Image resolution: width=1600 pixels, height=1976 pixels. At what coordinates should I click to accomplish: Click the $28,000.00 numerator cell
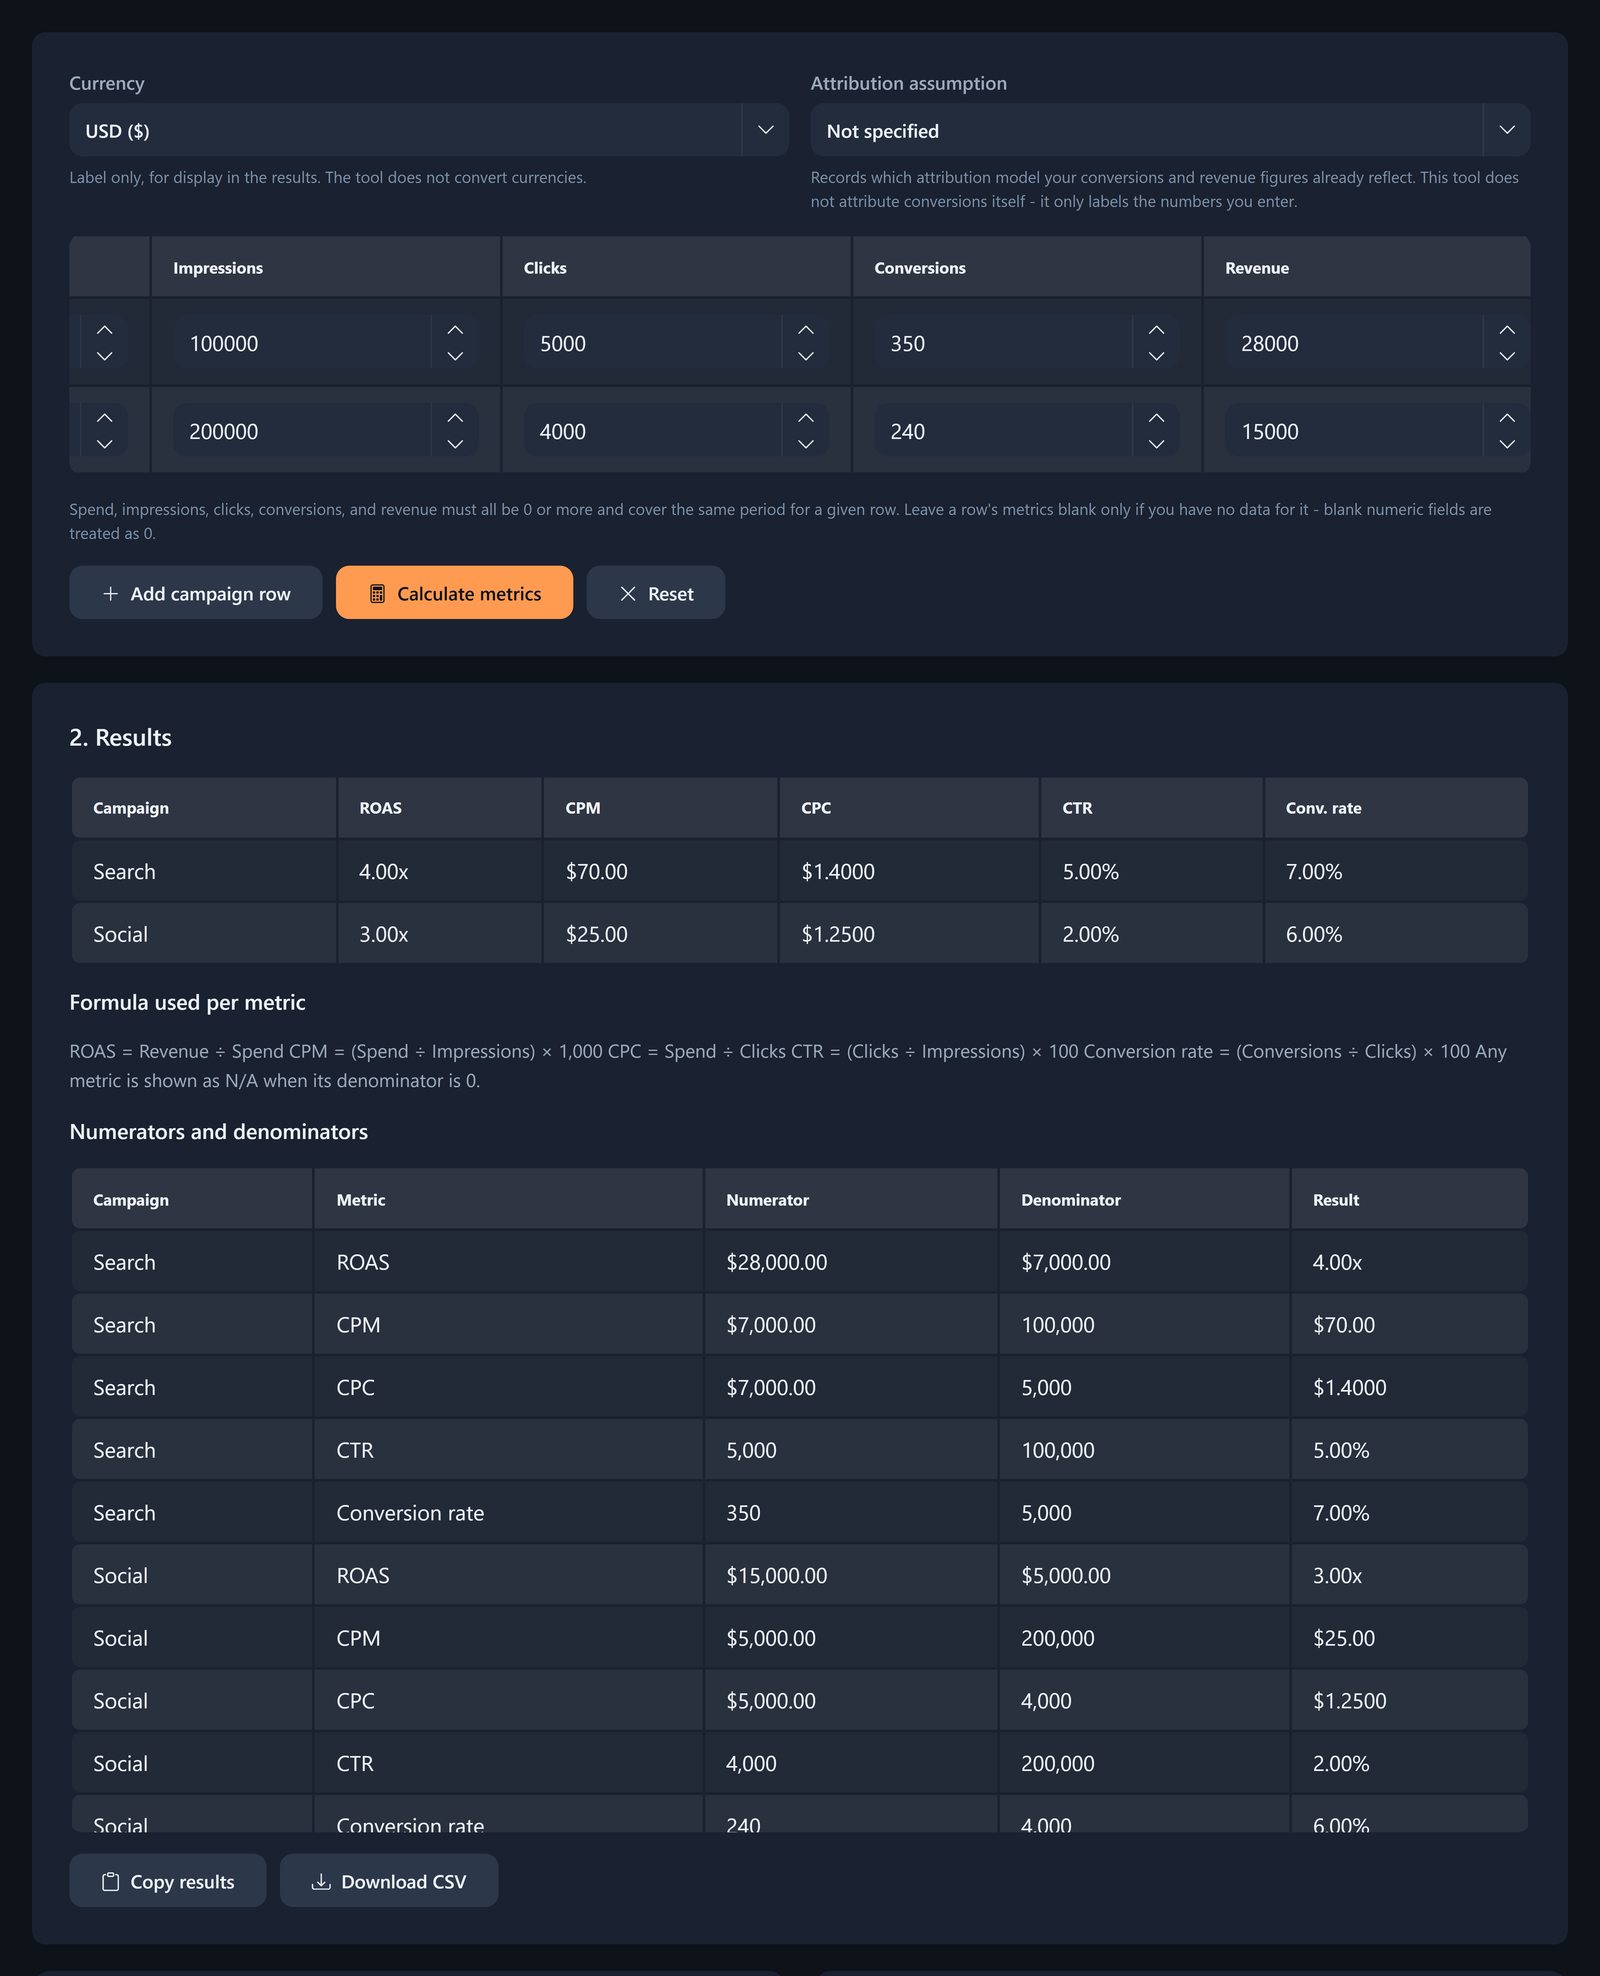coord(851,1262)
